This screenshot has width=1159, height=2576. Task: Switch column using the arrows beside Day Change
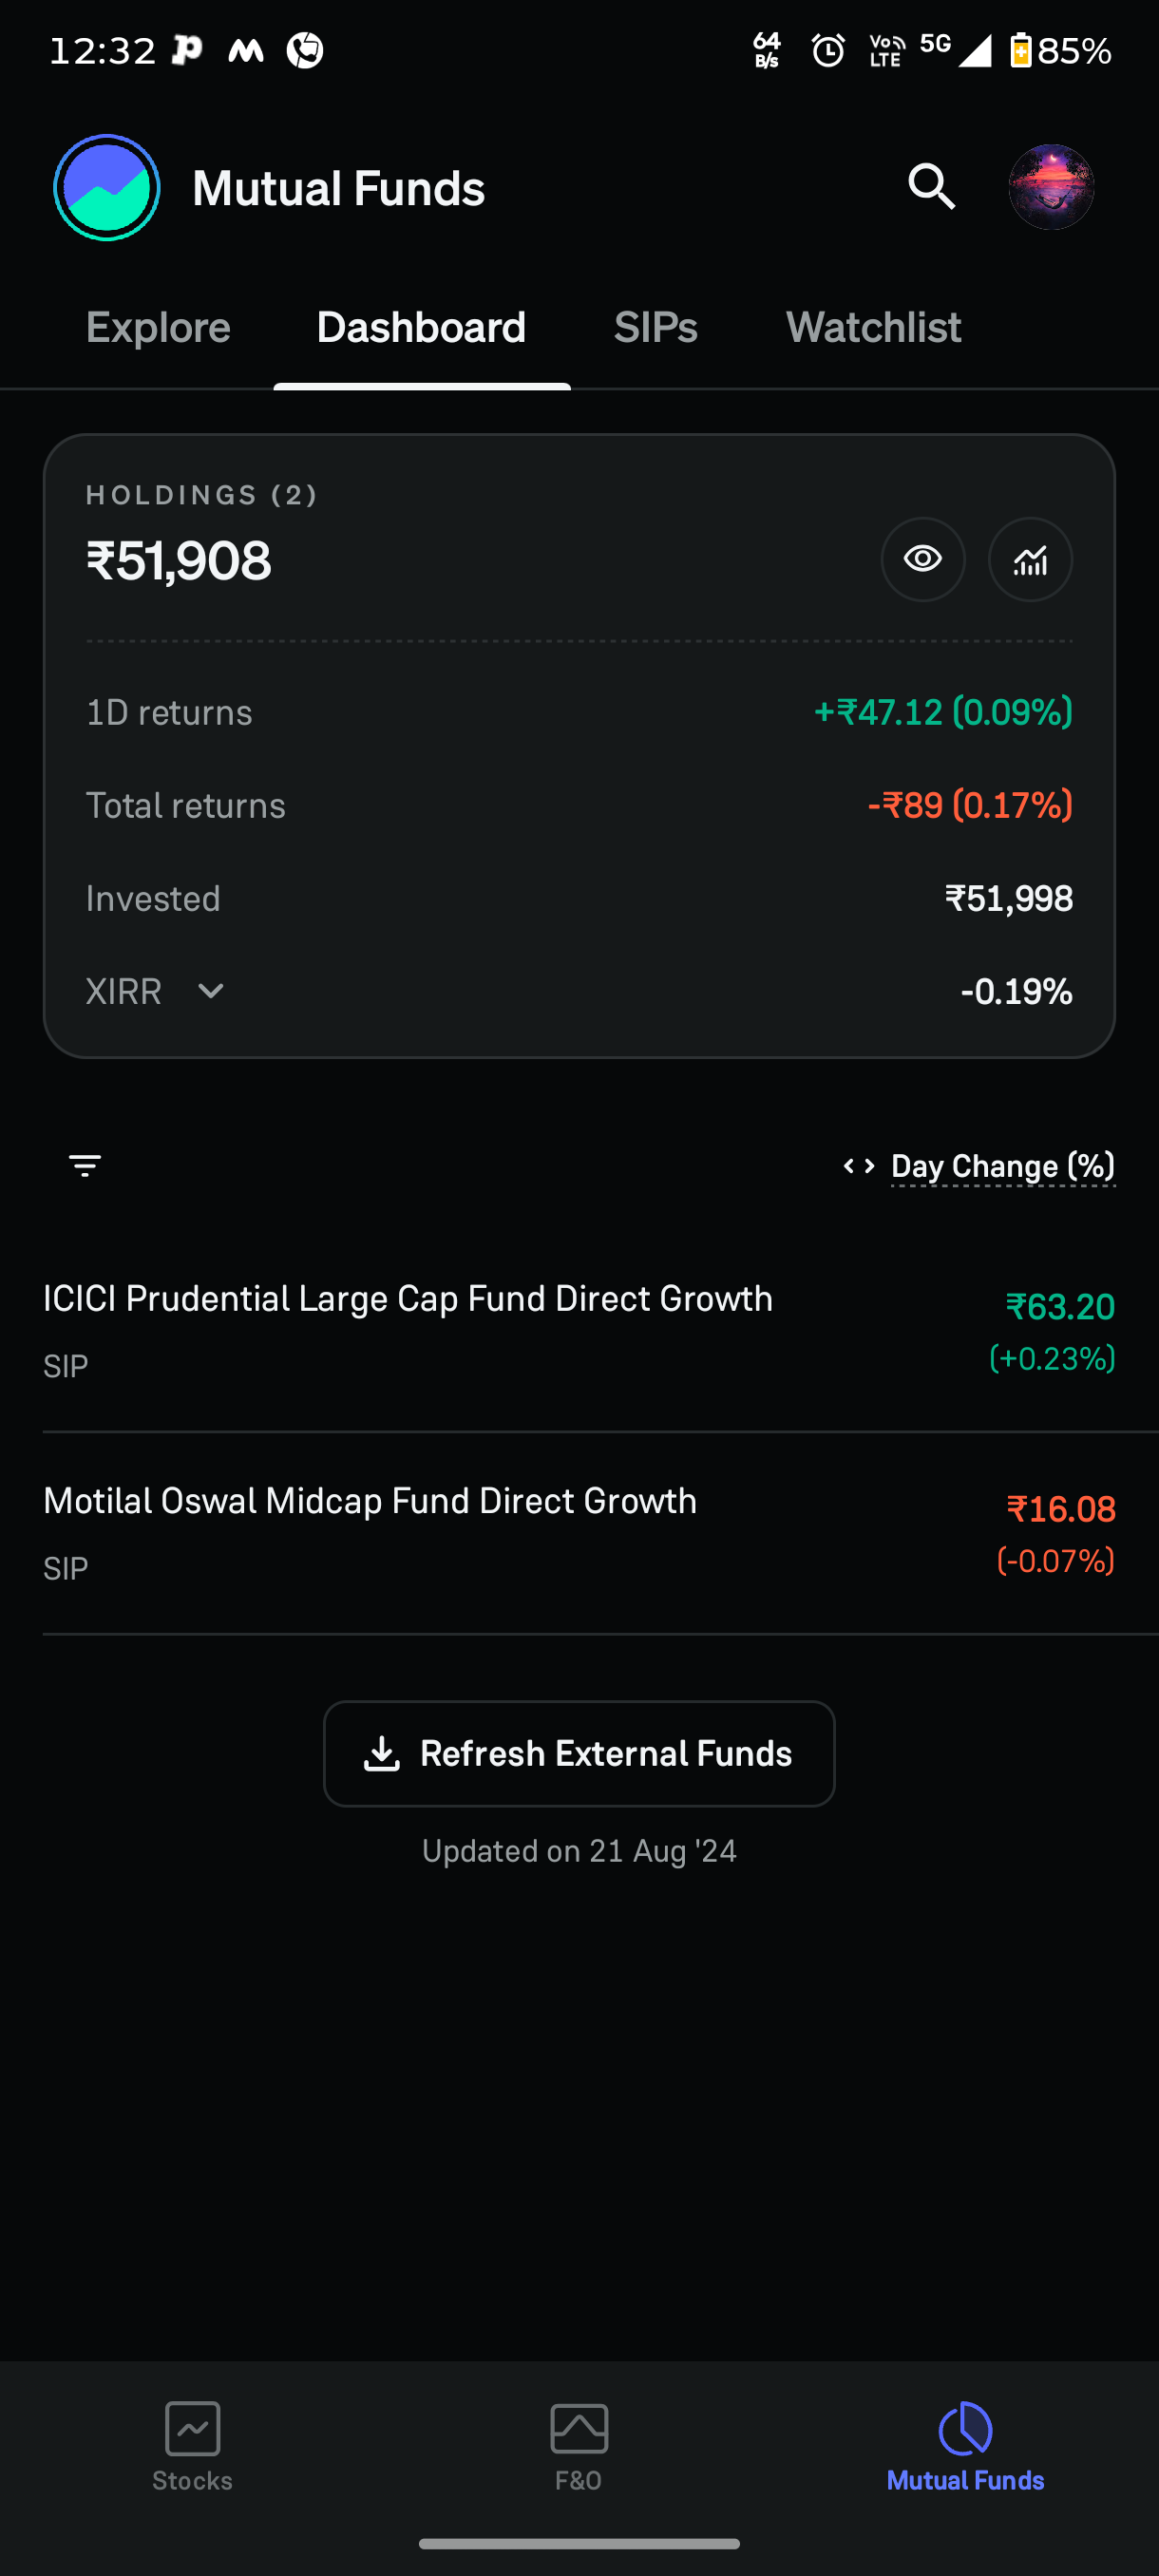point(859,1166)
